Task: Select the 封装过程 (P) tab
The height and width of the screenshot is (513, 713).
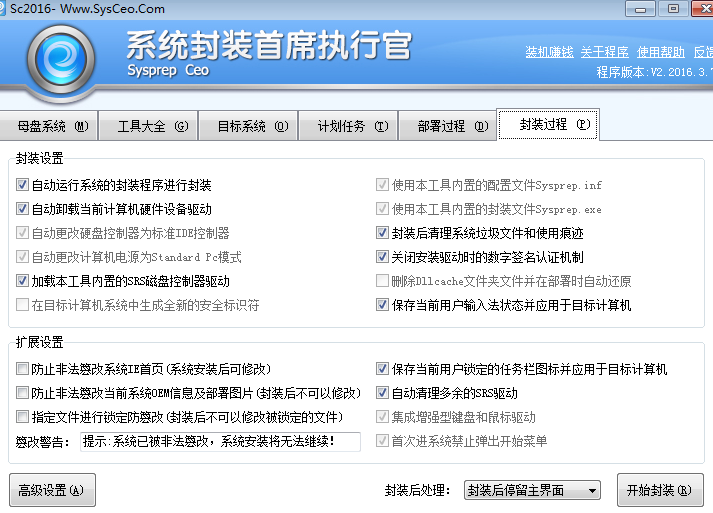Action: point(548,124)
